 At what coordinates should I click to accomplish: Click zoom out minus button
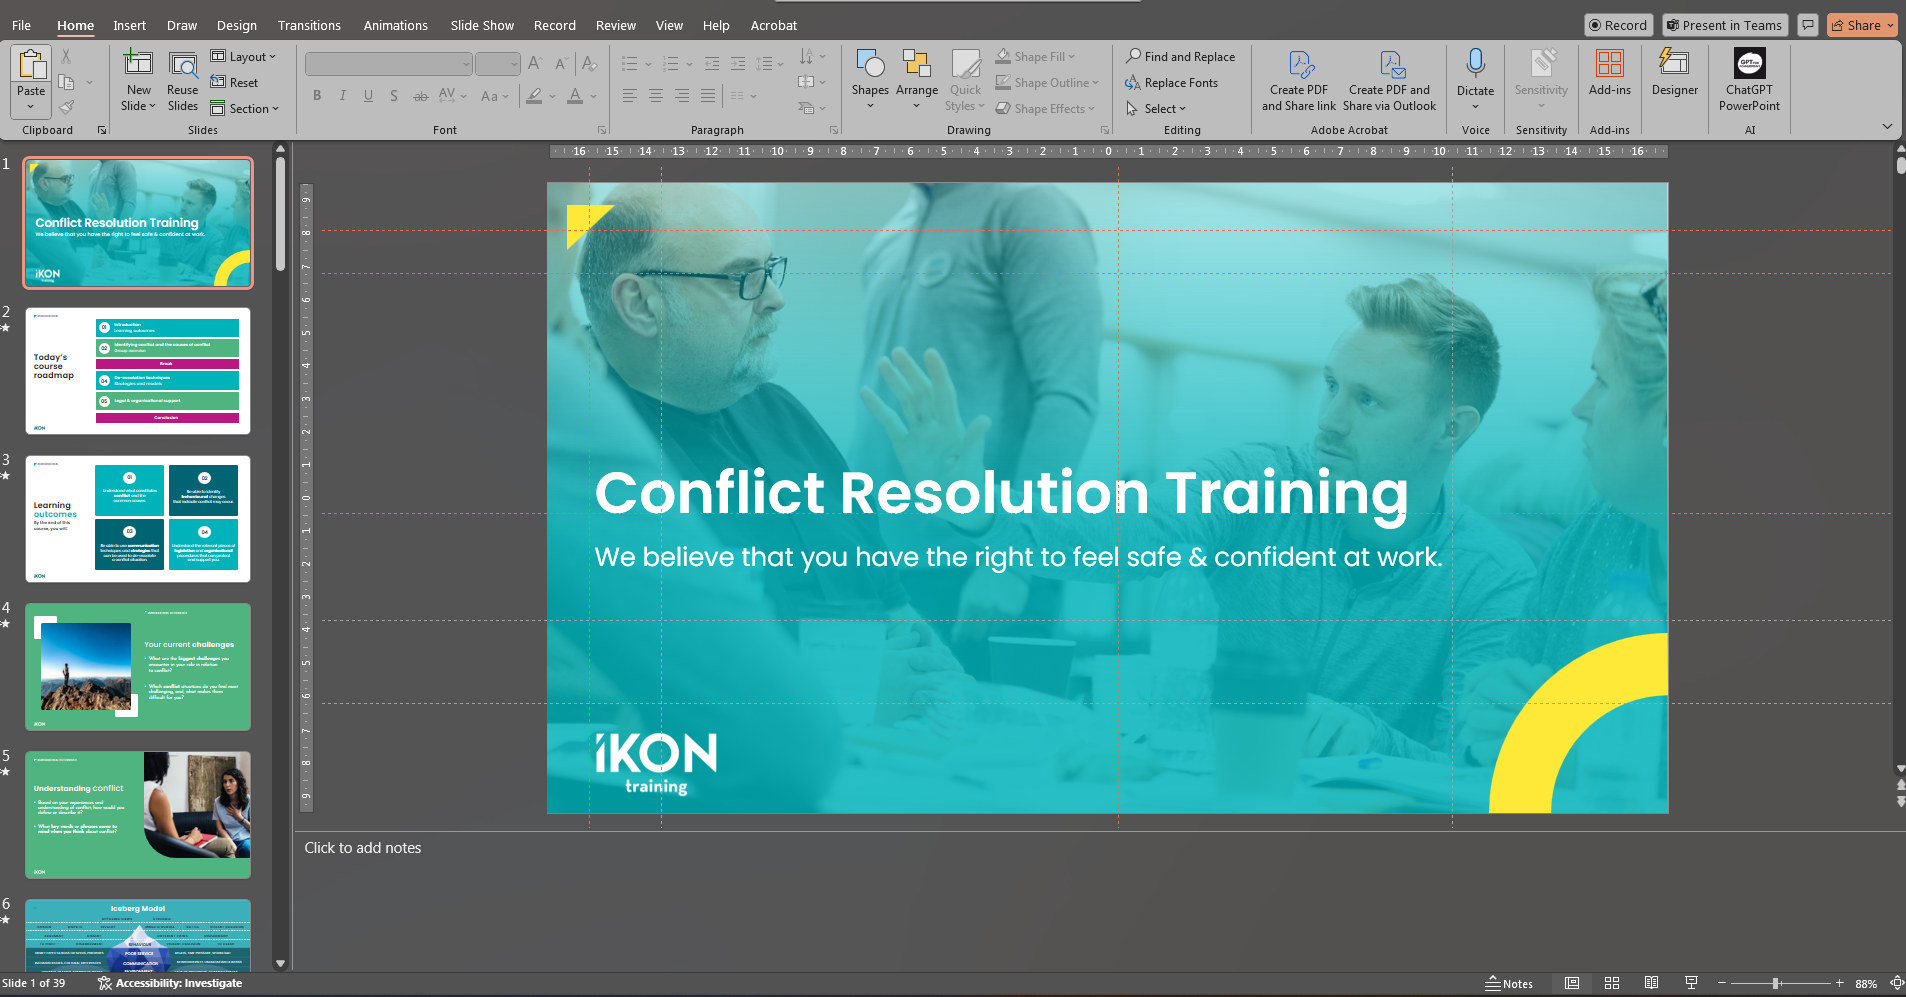click(1722, 983)
